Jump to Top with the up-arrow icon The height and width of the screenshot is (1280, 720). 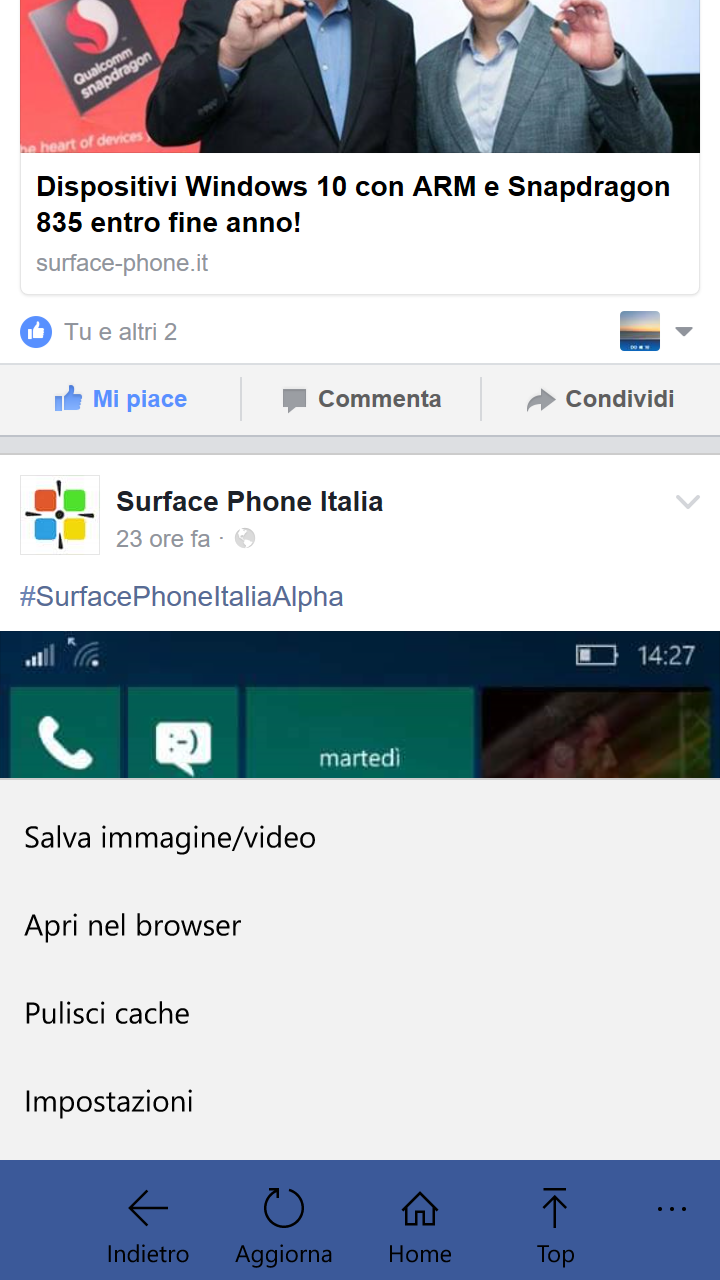(x=554, y=1208)
